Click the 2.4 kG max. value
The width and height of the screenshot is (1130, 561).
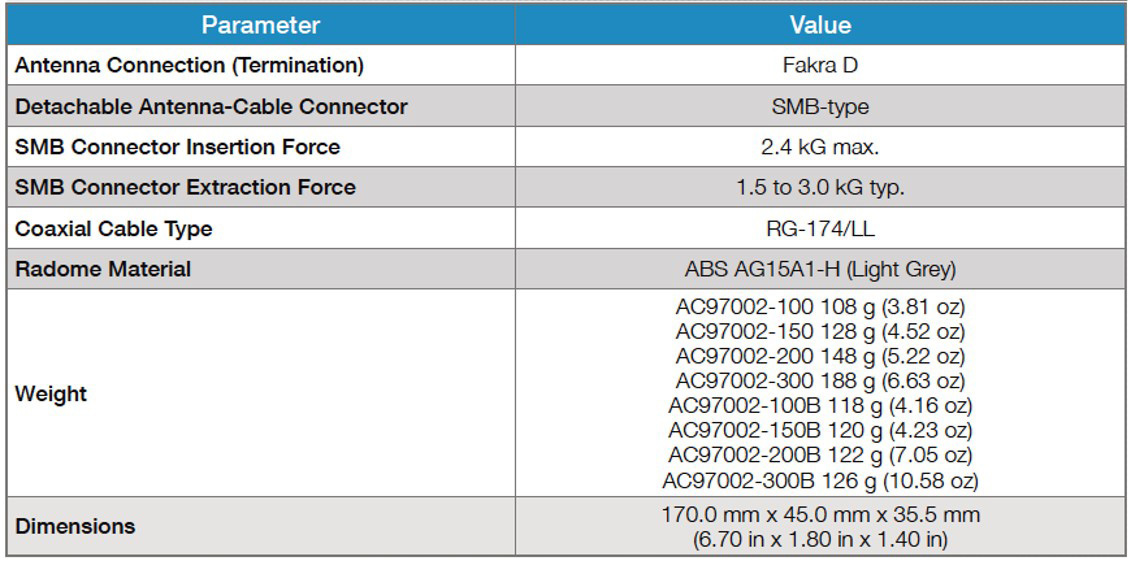pos(820,147)
